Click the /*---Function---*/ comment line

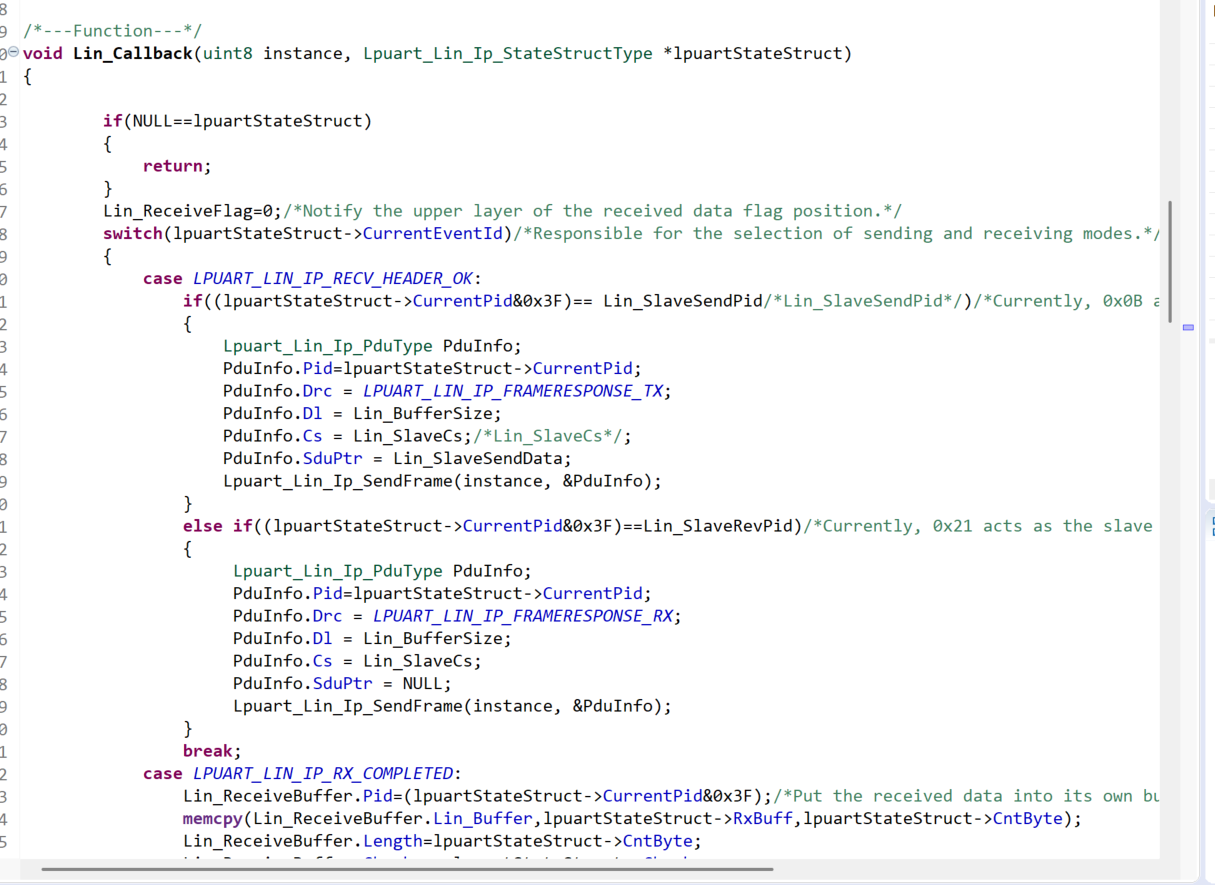tap(112, 31)
